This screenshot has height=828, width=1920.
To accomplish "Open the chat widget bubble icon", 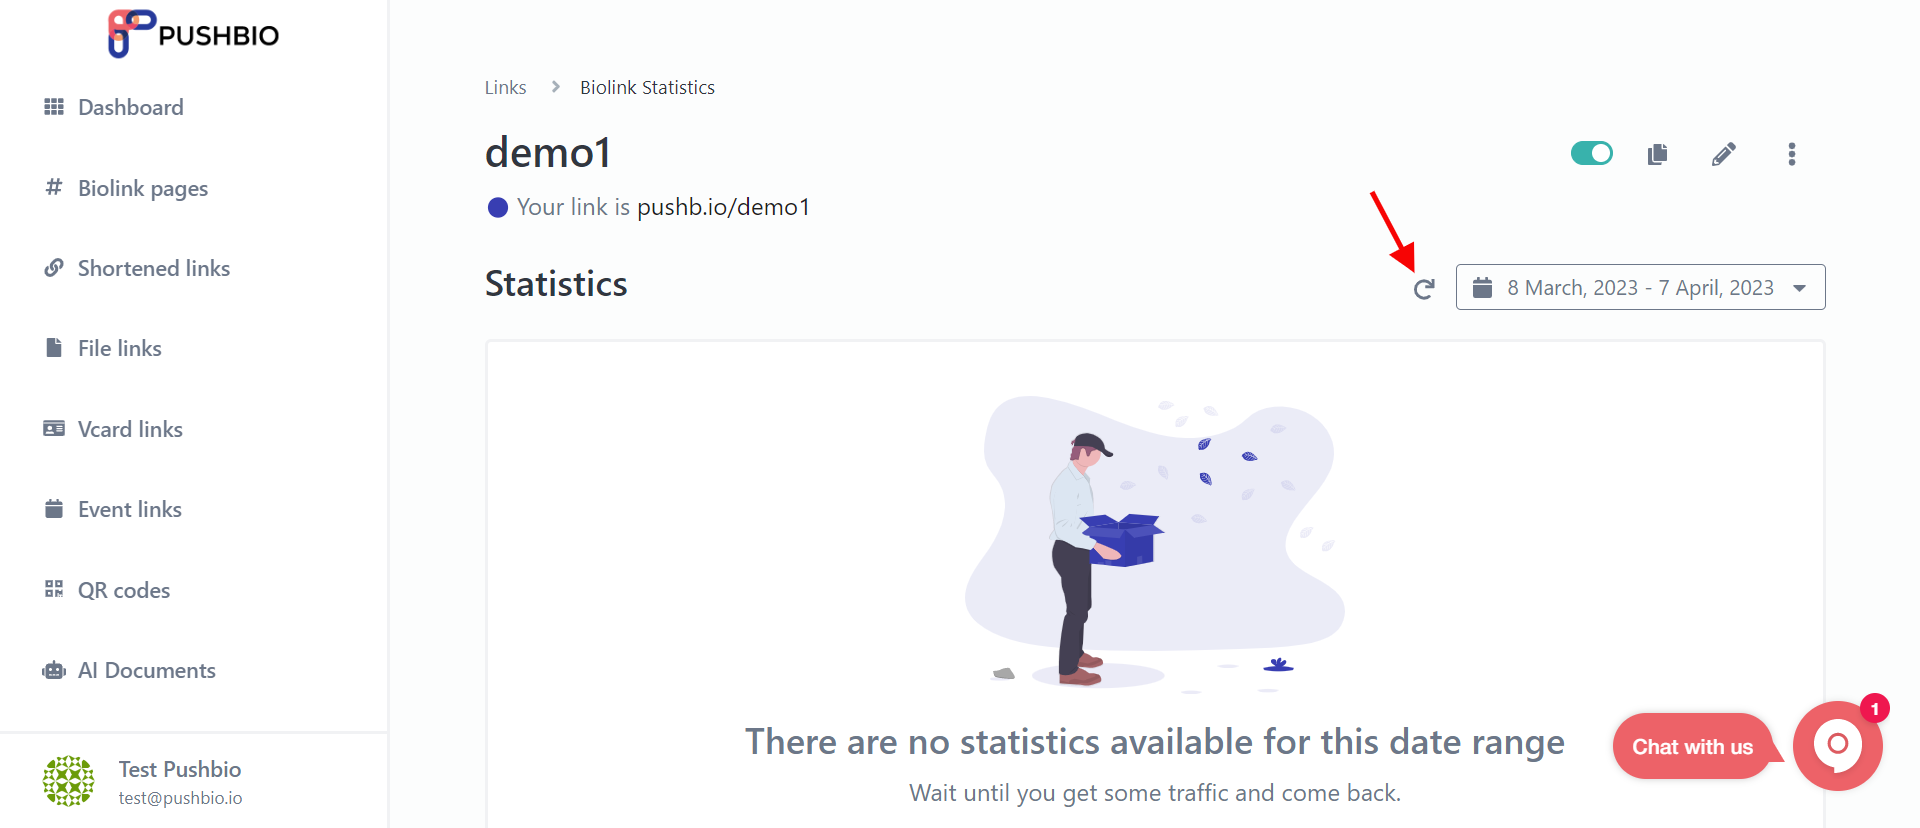I will [1837, 745].
